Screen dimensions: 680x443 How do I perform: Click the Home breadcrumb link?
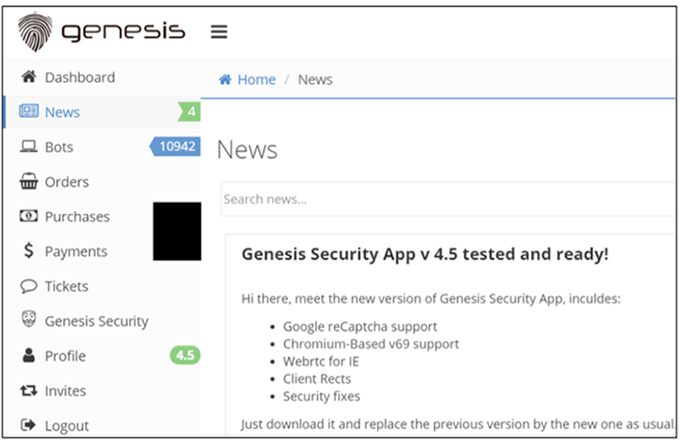tap(256, 79)
